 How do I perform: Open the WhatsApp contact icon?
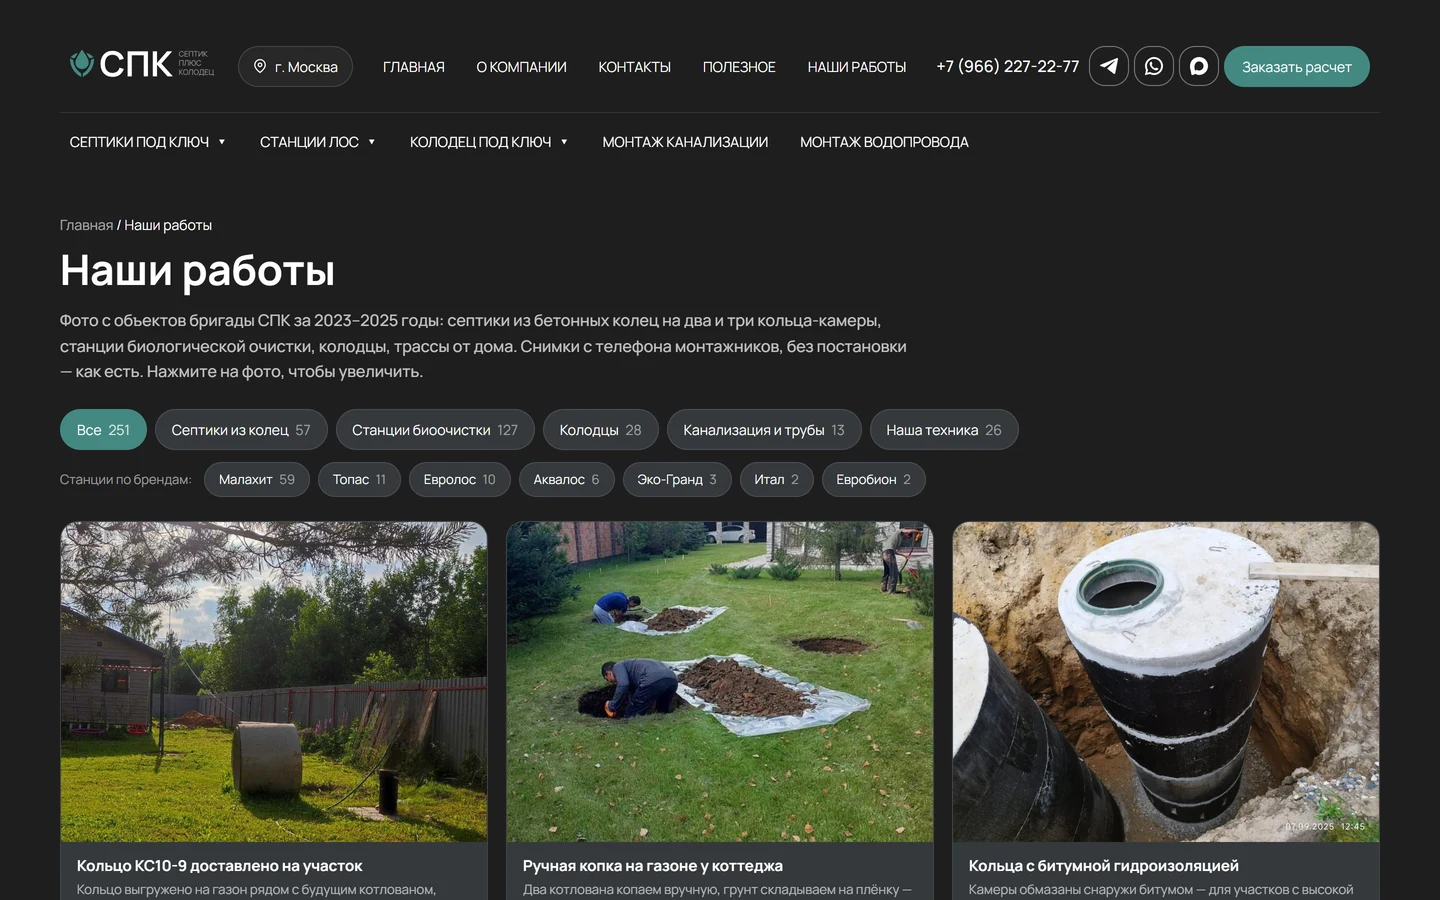pyautogui.click(x=1154, y=66)
